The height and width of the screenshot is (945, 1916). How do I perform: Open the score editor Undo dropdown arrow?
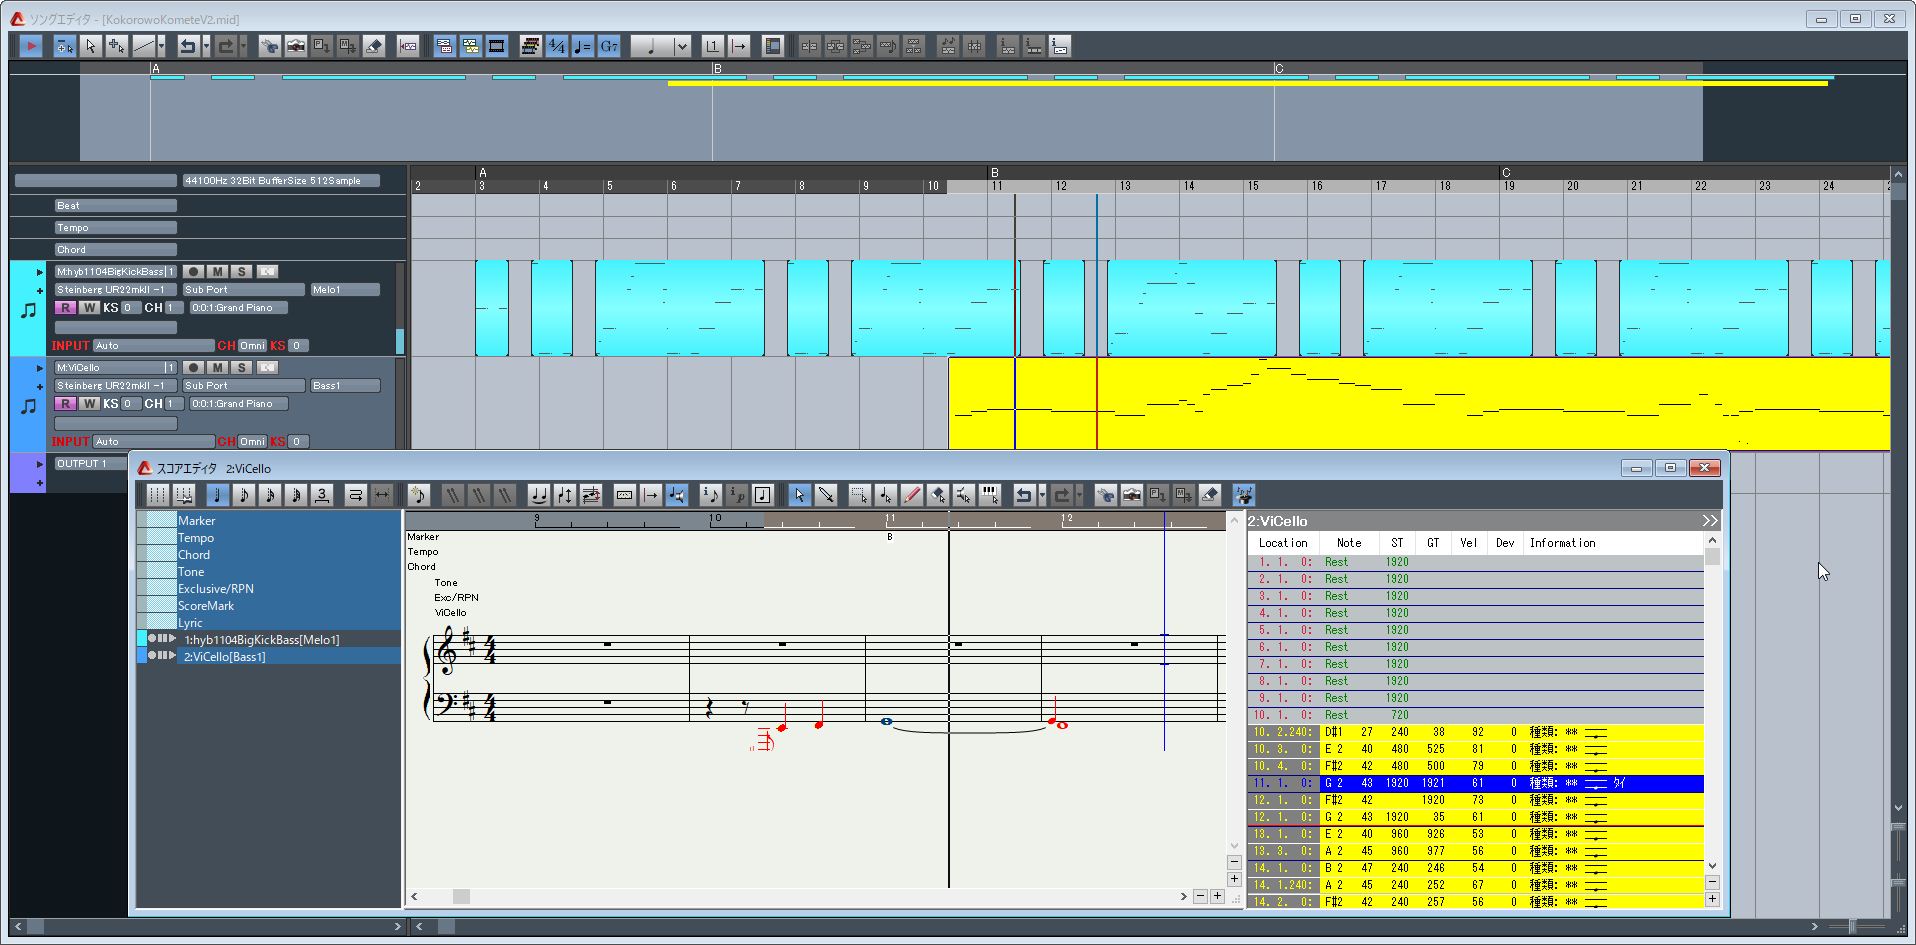point(1042,495)
